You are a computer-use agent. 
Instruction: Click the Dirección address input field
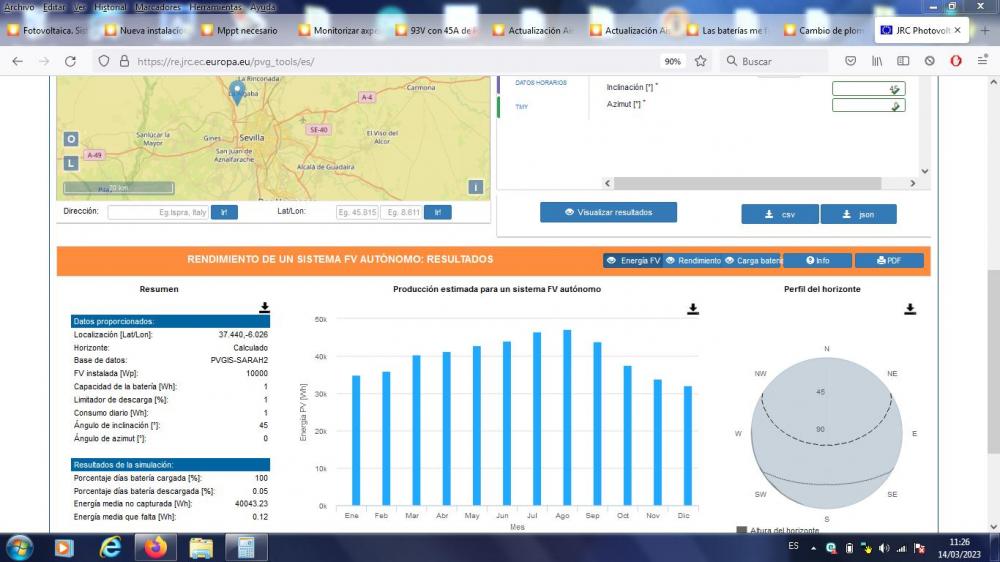click(x=158, y=212)
